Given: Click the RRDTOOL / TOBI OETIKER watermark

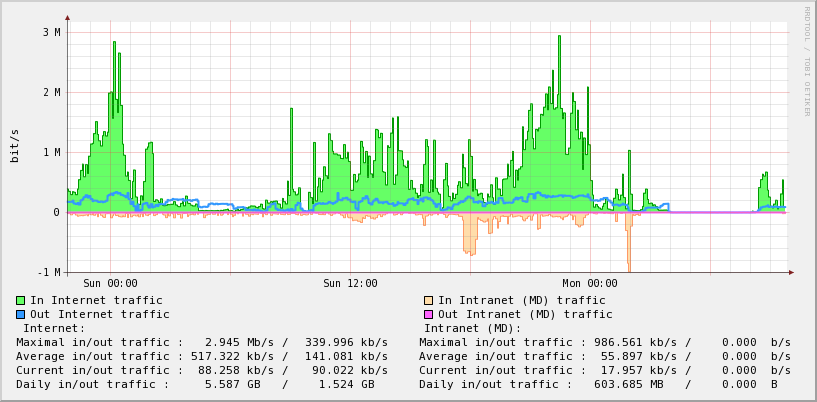Looking at the screenshot, I should pyautogui.click(x=806, y=62).
